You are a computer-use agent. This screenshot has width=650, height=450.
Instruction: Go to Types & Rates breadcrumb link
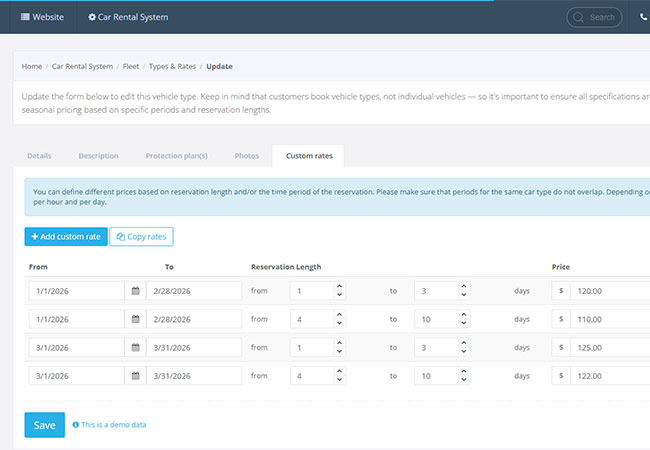(172, 66)
